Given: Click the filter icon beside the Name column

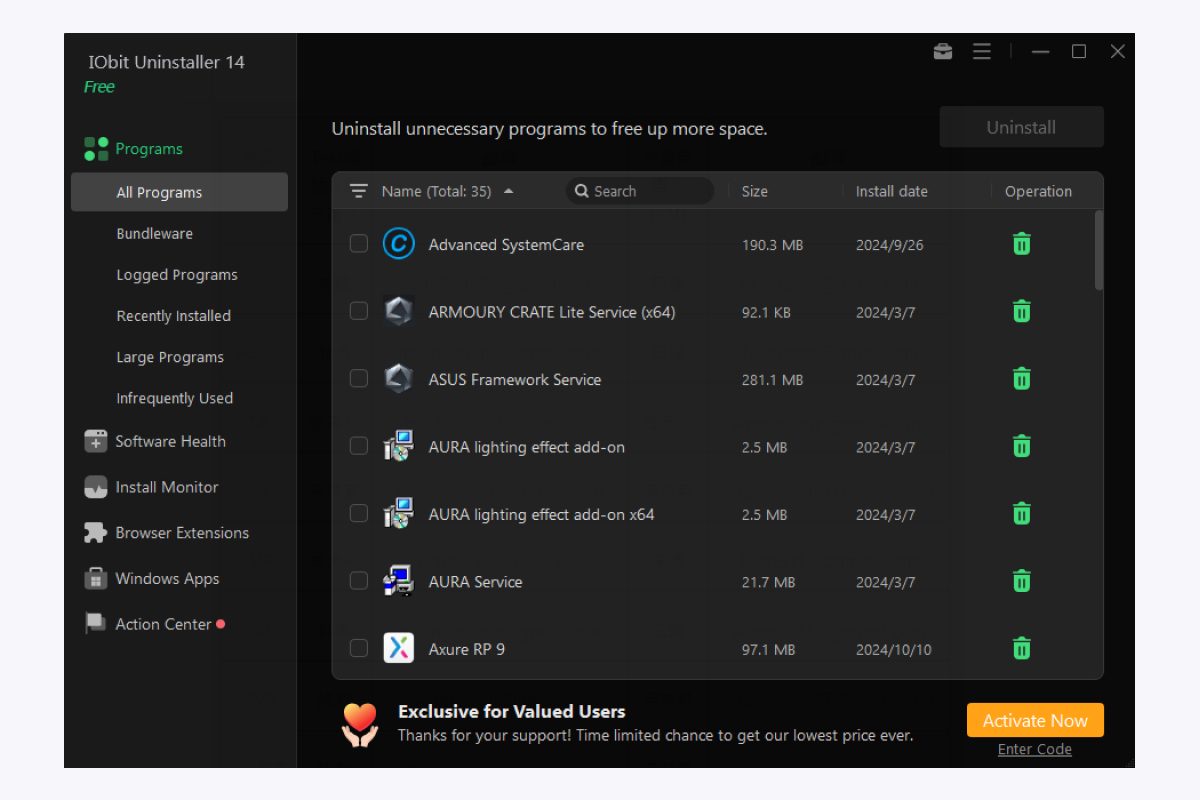Looking at the screenshot, I should [x=357, y=190].
